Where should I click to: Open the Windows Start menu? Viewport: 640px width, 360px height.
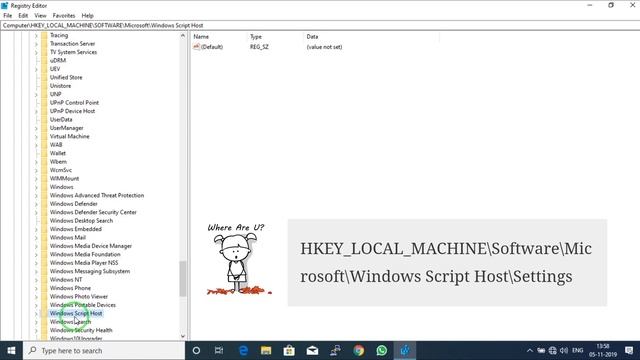[11, 351]
